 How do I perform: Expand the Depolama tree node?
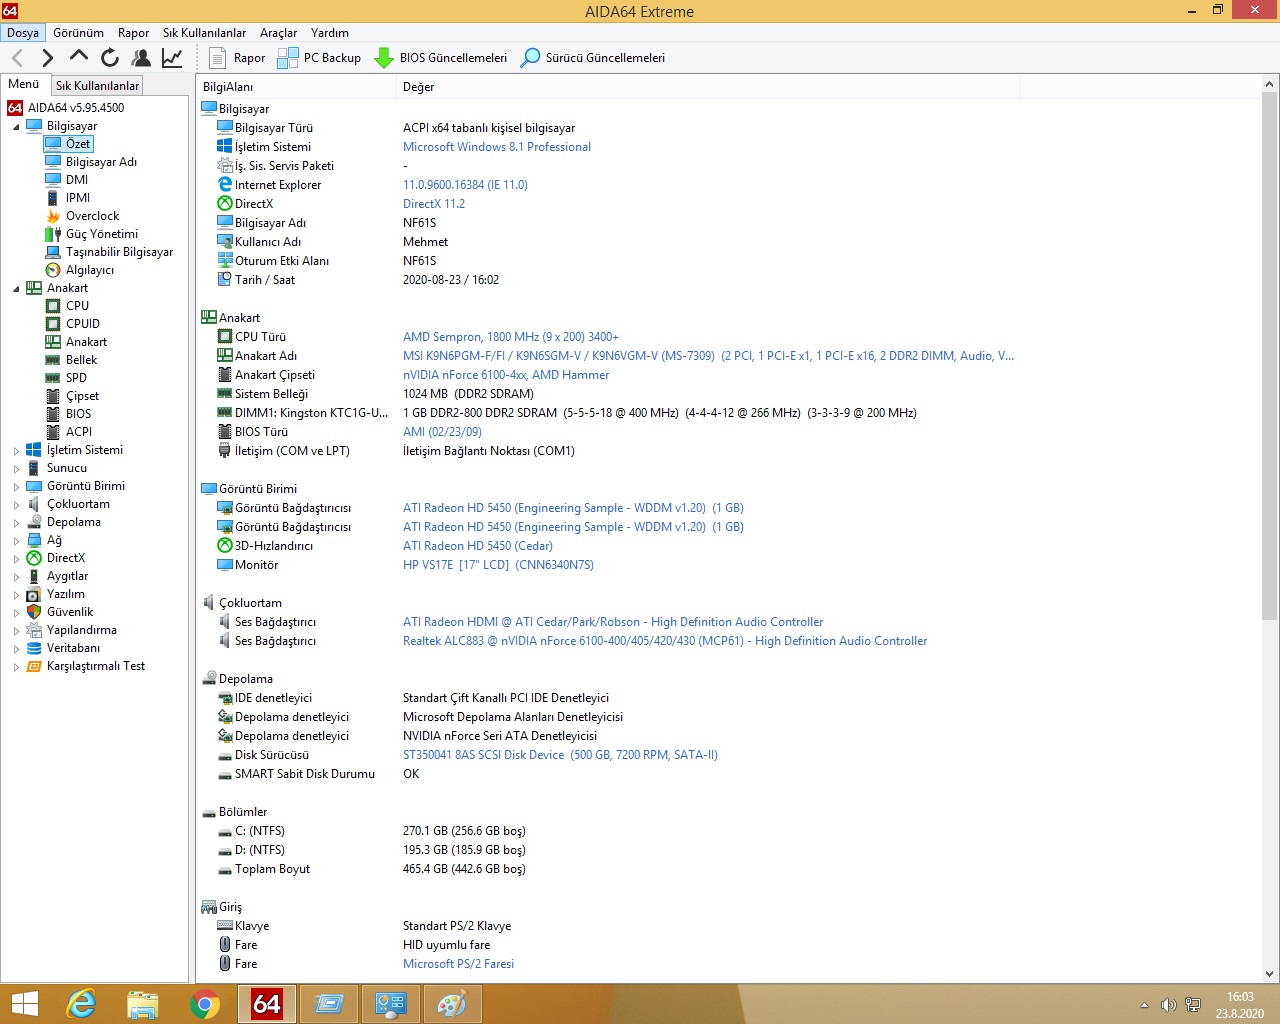click(16, 523)
